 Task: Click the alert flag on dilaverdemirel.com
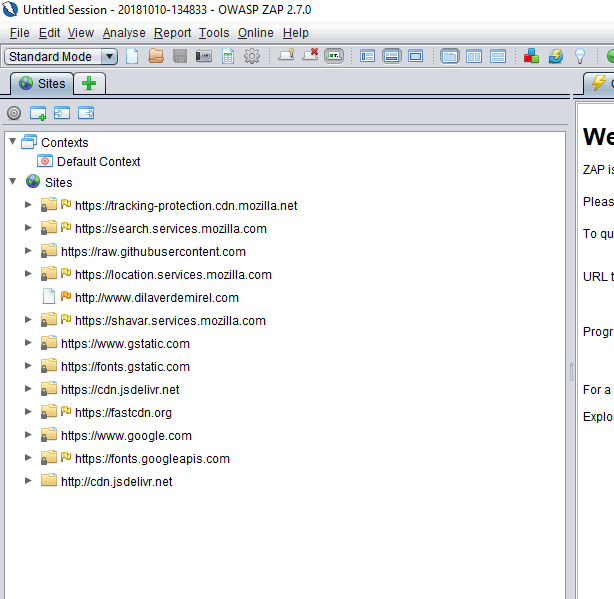coord(66,296)
